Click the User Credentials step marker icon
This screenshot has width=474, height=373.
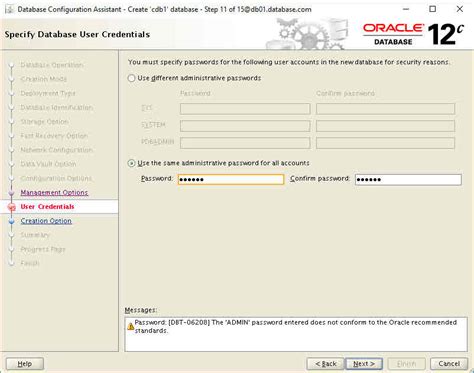(x=12, y=207)
